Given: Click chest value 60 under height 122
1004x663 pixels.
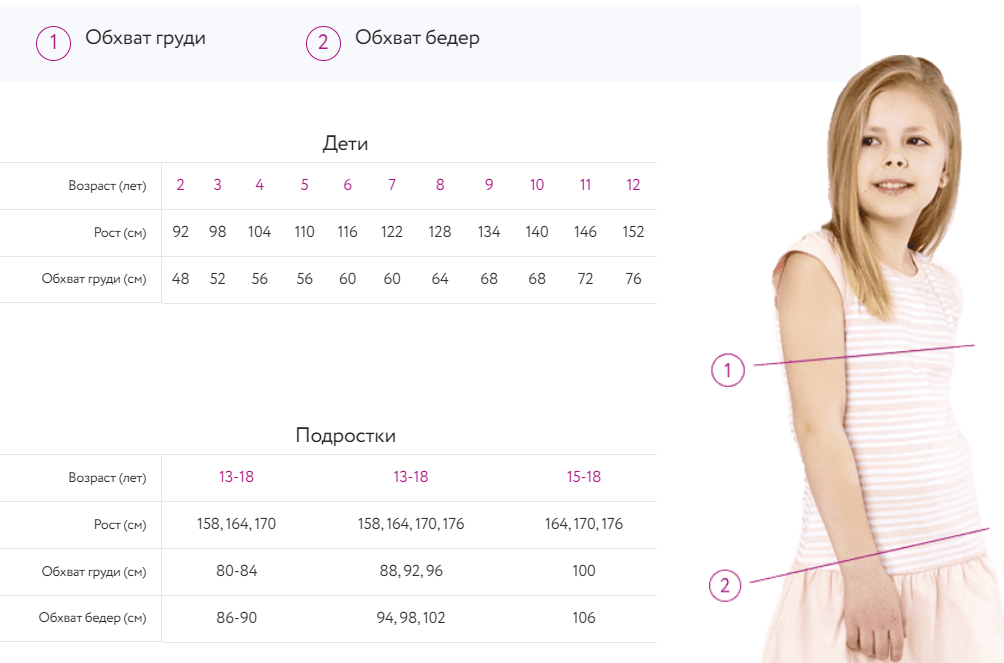Looking at the screenshot, I should (x=392, y=279).
